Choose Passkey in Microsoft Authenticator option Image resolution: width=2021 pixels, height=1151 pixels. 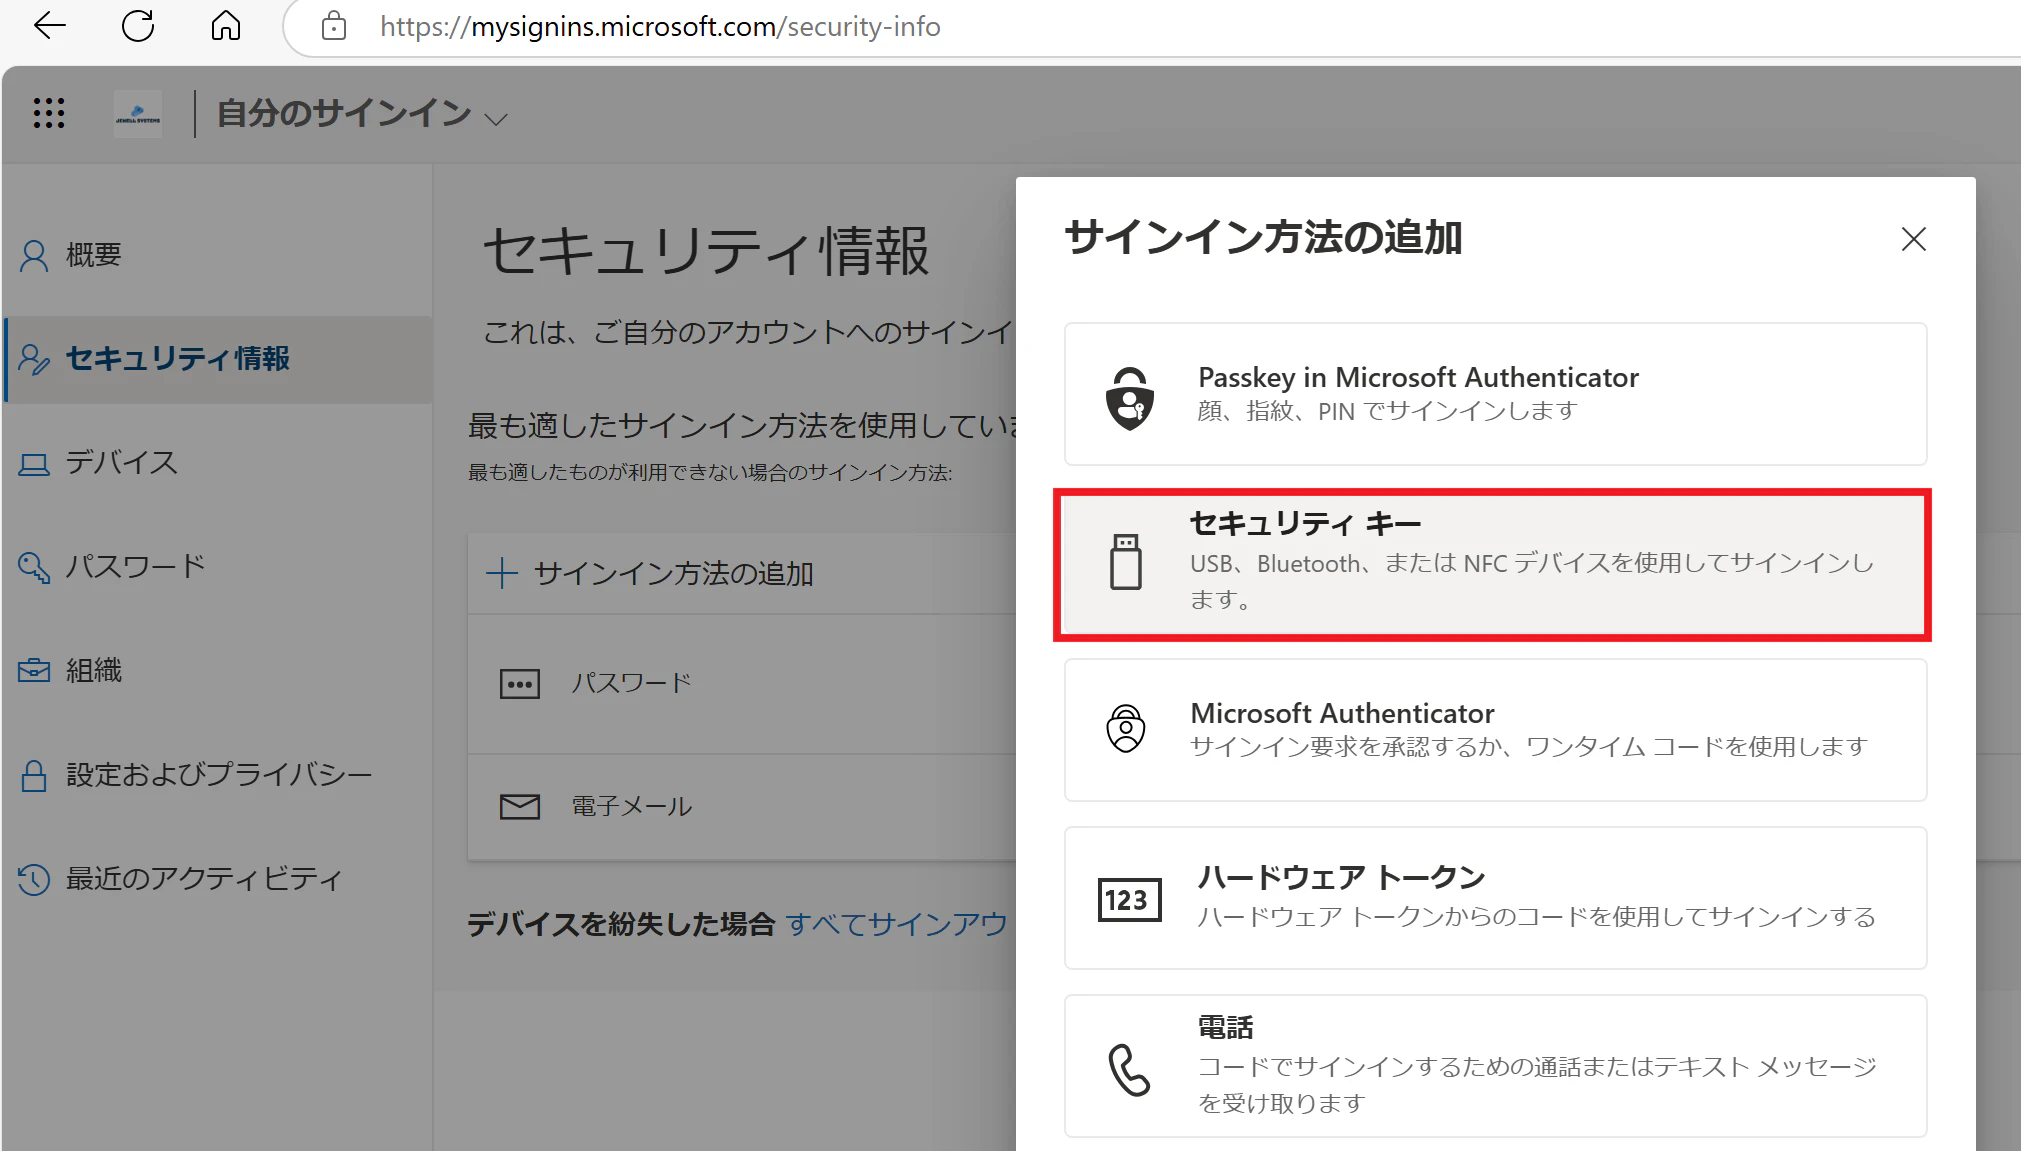coord(1495,394)
